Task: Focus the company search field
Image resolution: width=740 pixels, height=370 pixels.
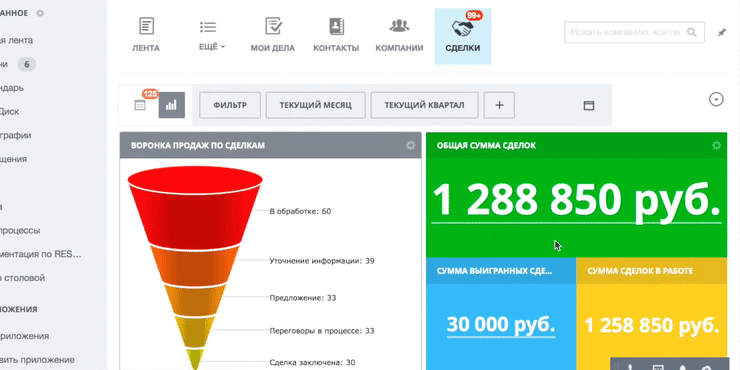Action: pos(634,32)
